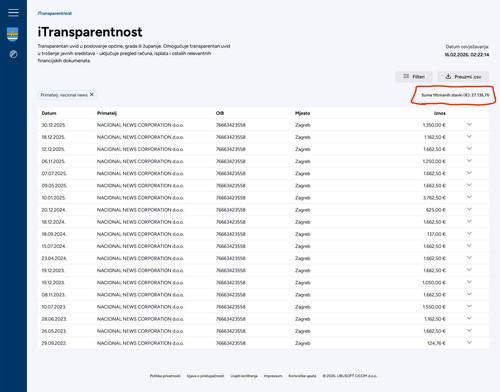Expand the 3.762,50 € row from 10.01.2025.
The image size is (500, 392).
469,197
